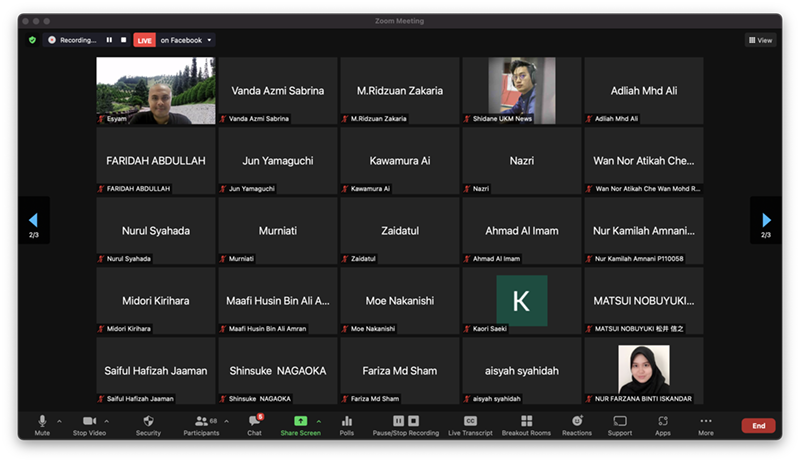Open the Chat panel
Viewport: 800px width, 462px height.
254,424
